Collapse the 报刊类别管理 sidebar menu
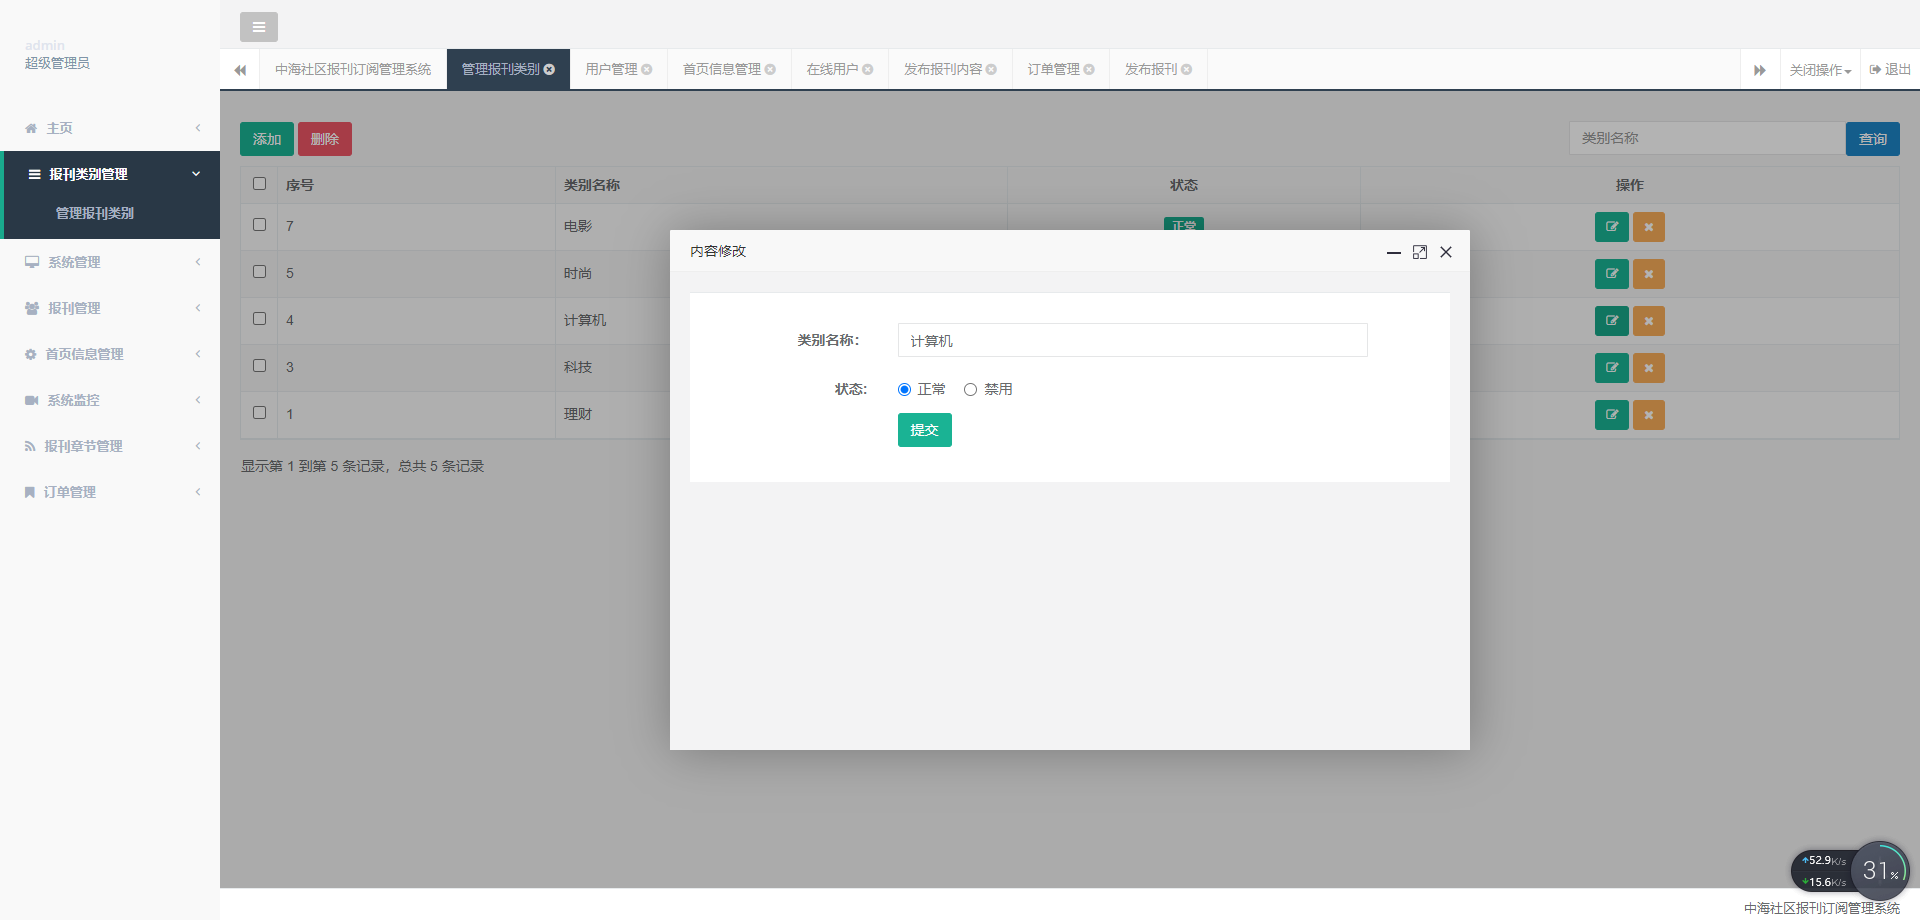Image resolution: width=1920 pixels, height=920 pixels. 111,174
